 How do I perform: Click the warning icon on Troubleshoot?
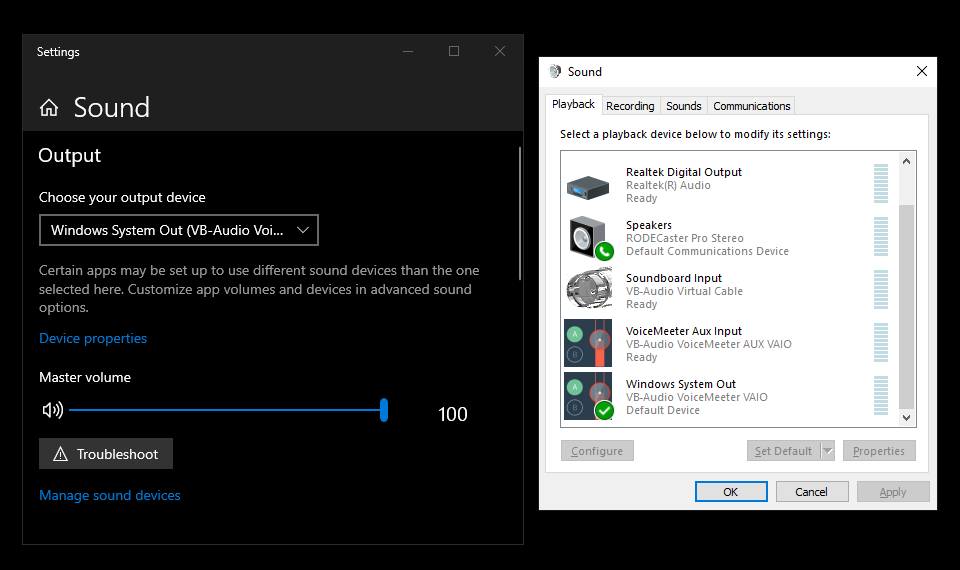59,454
